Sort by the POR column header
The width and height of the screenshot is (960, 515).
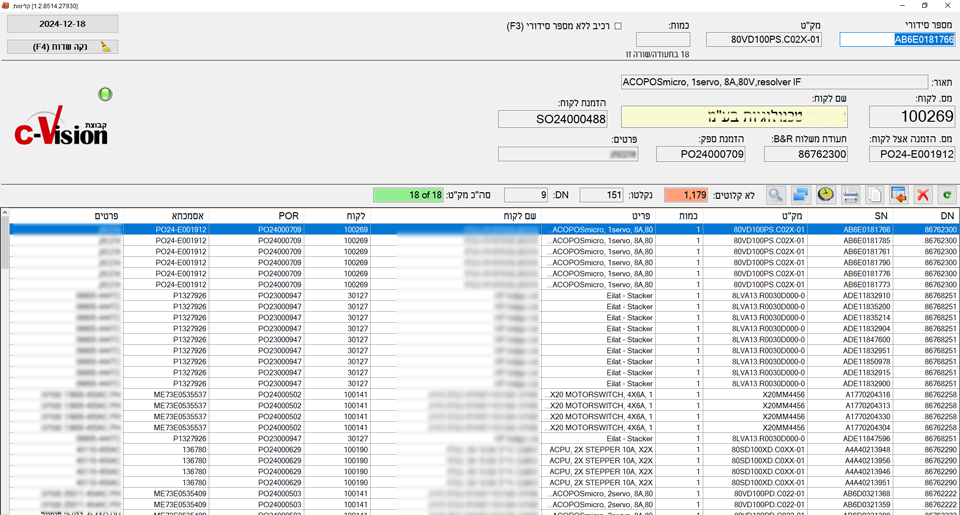click(288, 215)
